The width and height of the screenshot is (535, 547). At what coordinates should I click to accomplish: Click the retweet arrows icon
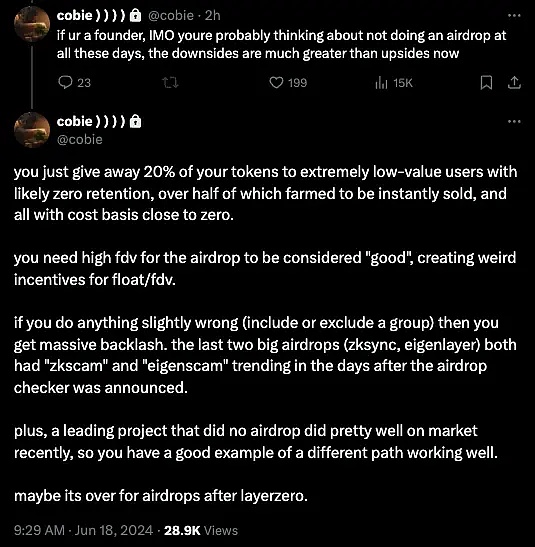pos(171,83)
